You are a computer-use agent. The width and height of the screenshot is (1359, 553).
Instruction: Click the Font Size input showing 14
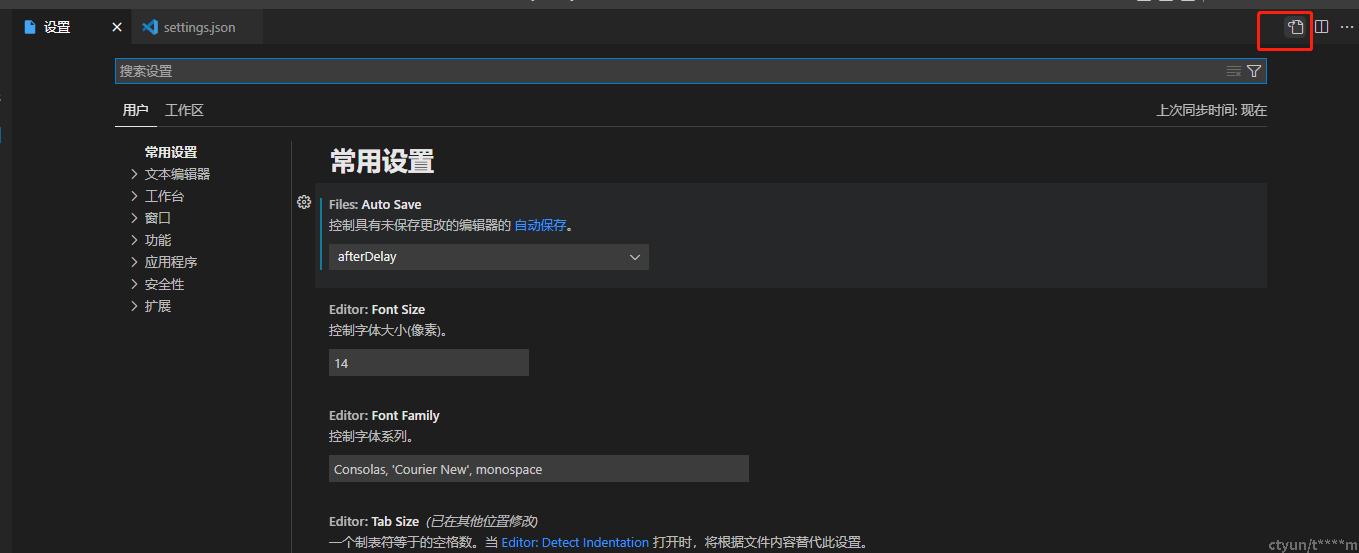[428, 363]
